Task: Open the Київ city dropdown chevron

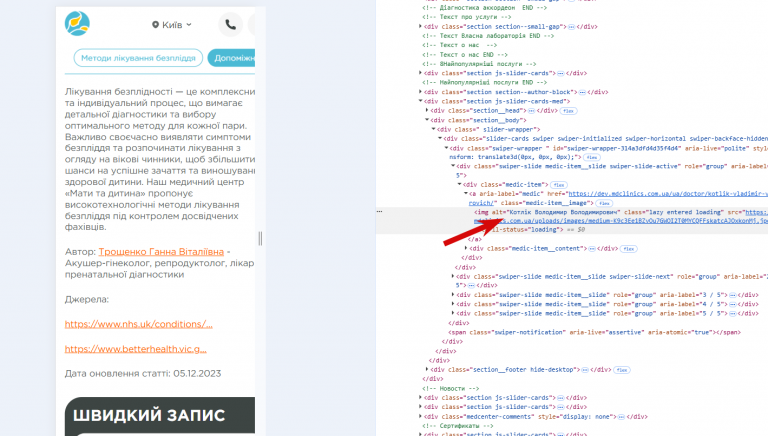Action: [189, 24]
